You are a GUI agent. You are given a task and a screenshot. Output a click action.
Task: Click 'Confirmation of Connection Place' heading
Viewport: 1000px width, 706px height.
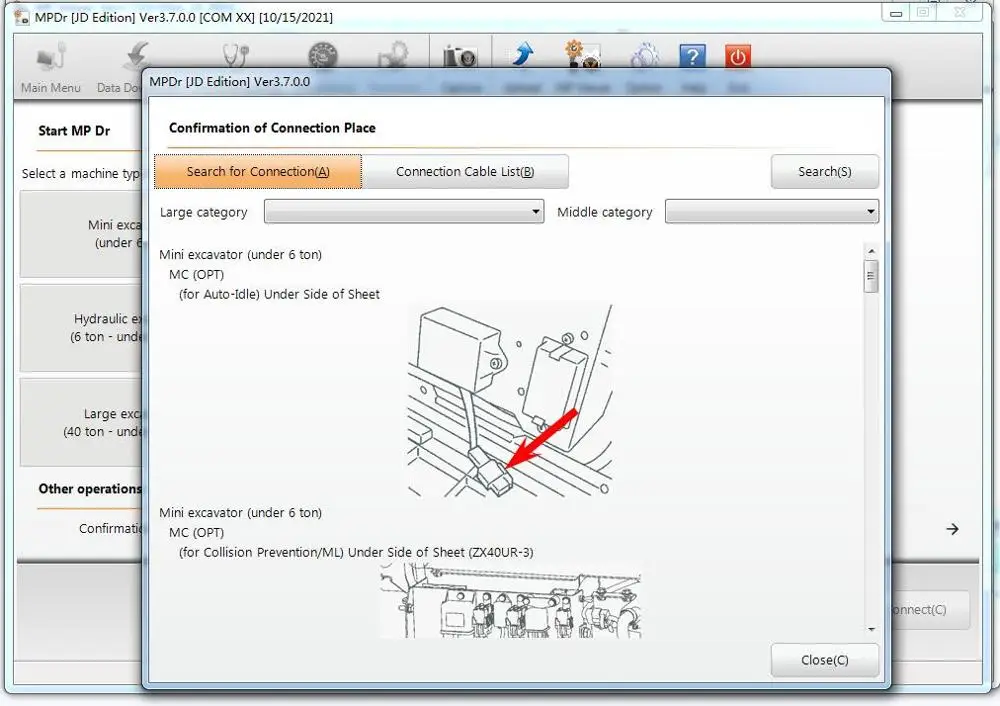(x=272, y=128)
